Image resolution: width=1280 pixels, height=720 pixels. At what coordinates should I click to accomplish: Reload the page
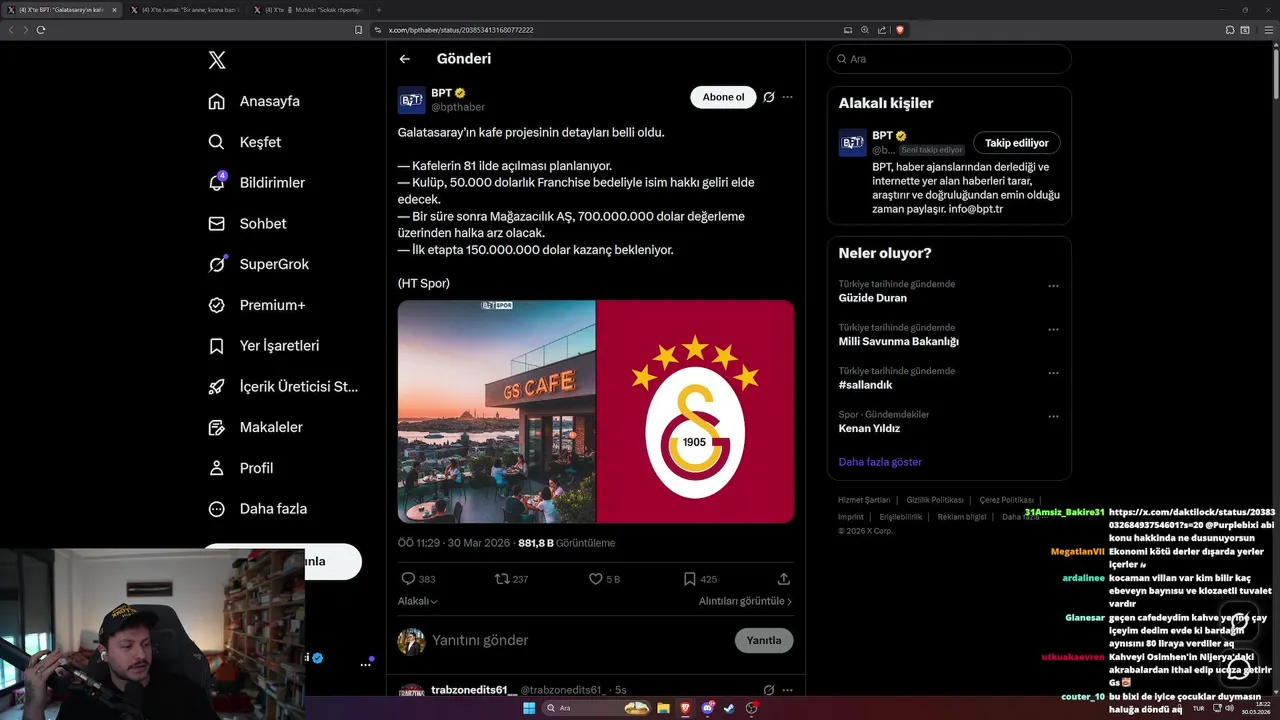(x=41, y=30)
